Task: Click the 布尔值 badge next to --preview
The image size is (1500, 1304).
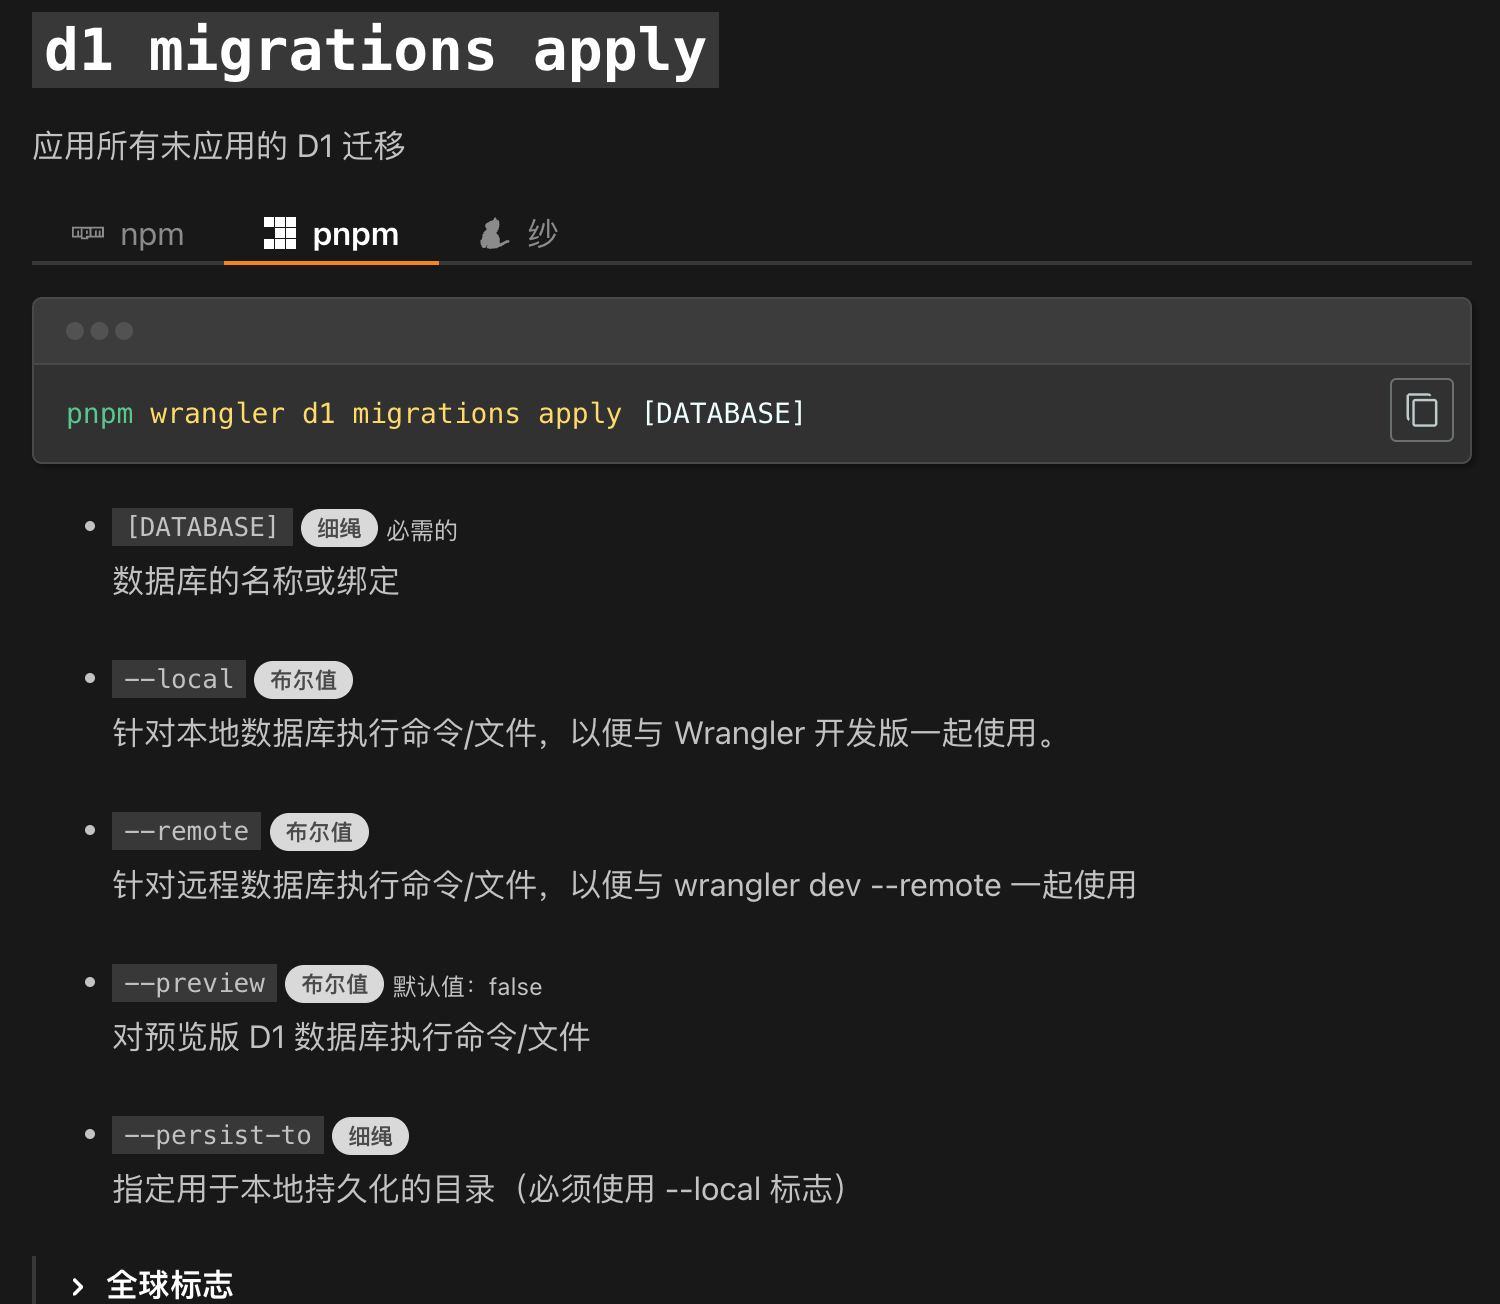Action: point(335,984)
